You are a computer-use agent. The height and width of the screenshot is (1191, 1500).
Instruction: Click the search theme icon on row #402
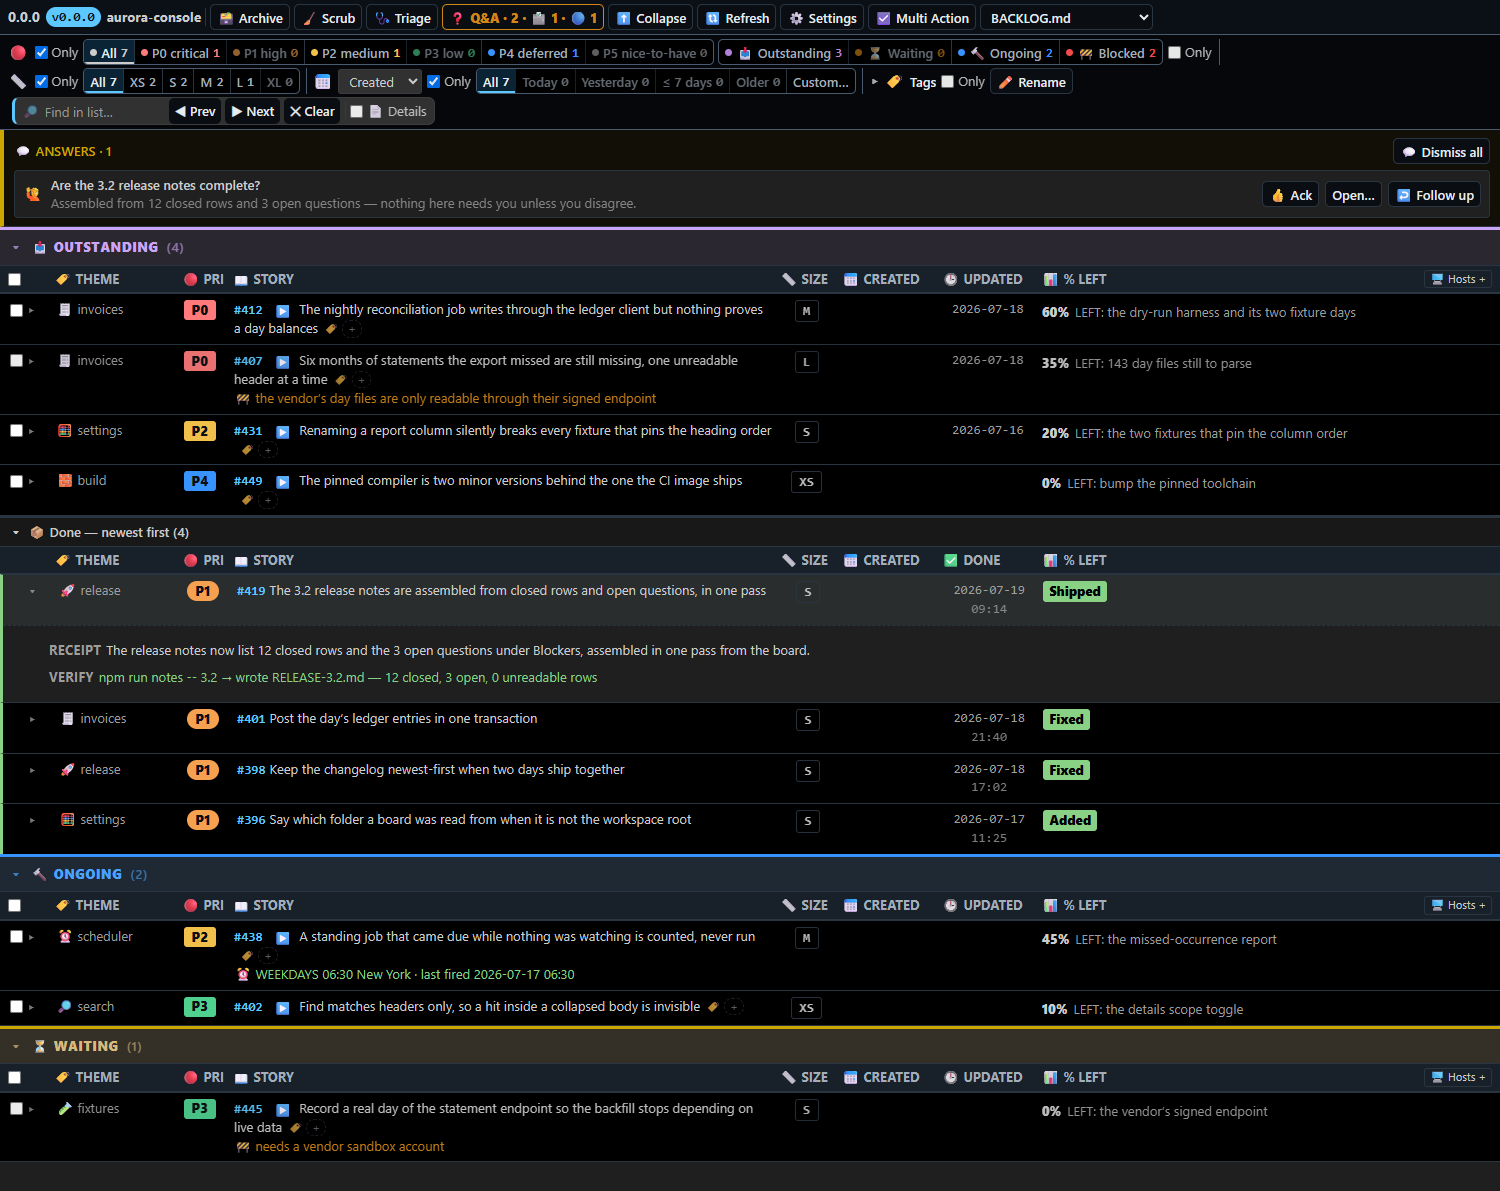65,1007
